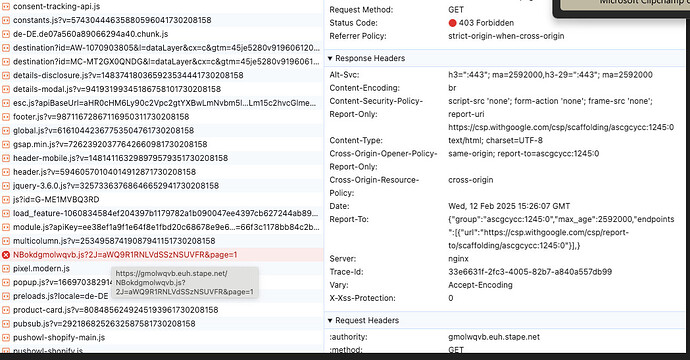Select the header-mobile.js request

pyautogui.click(x=161, y=158)
